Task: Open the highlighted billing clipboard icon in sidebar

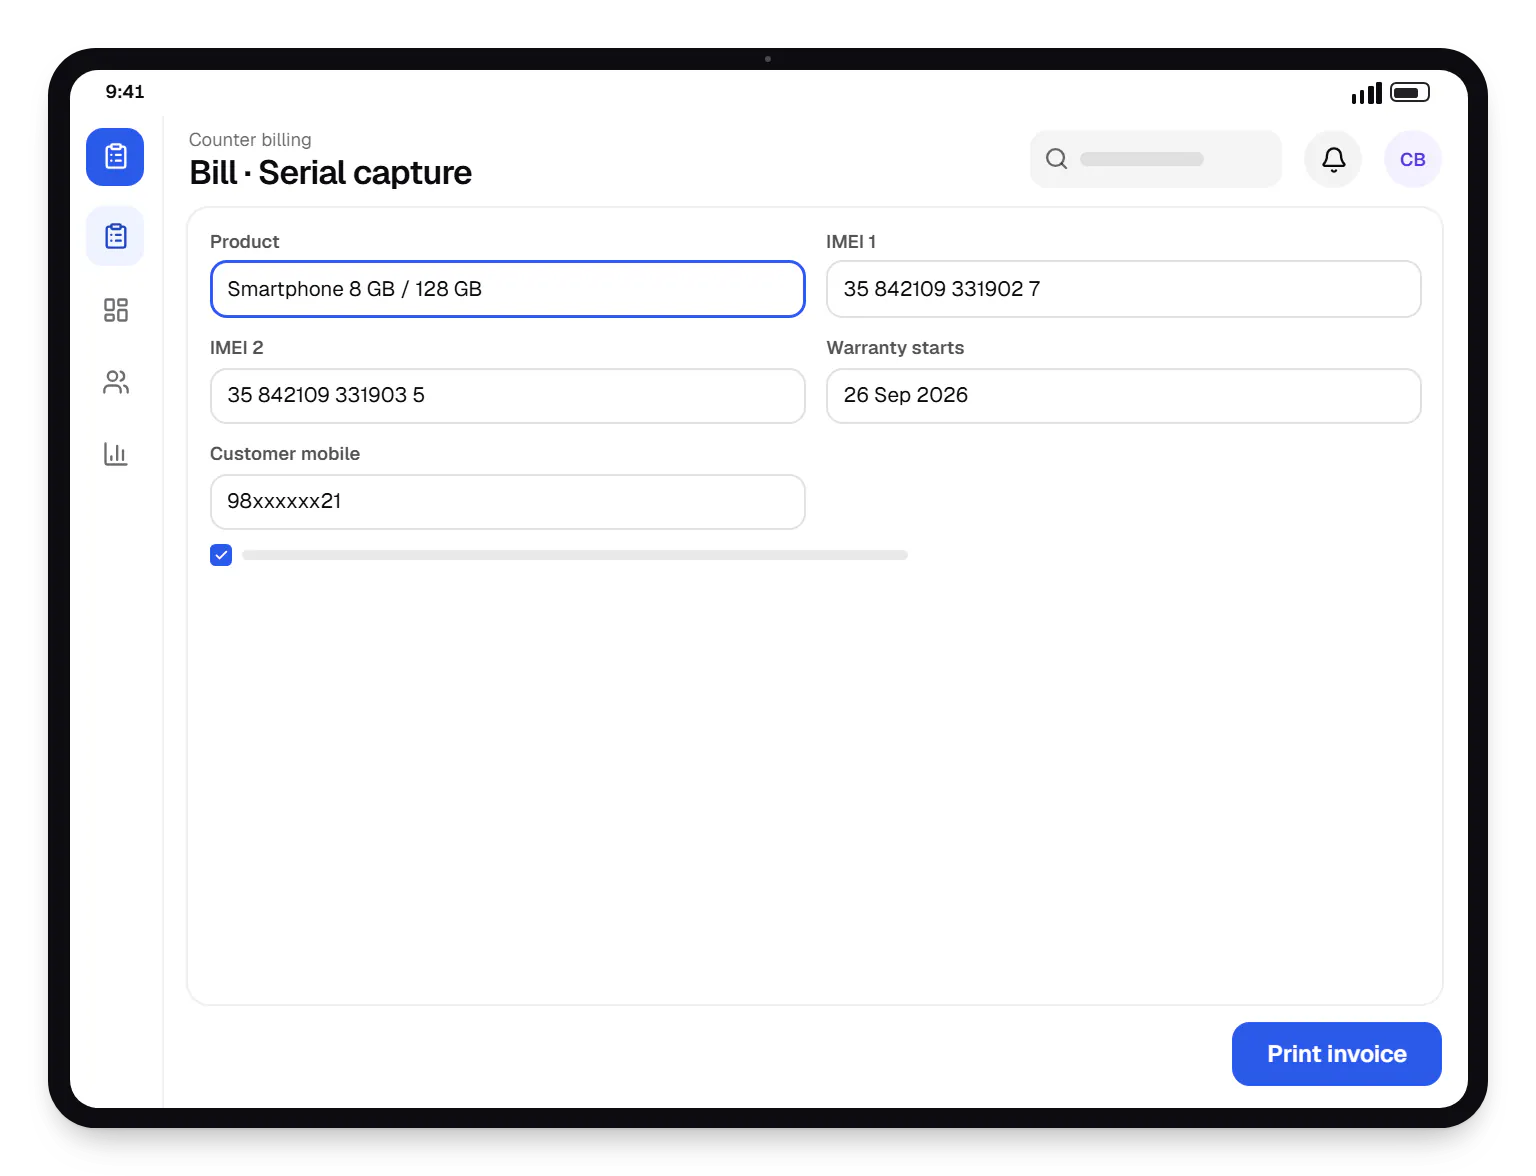Action: [x=115, y=157]
